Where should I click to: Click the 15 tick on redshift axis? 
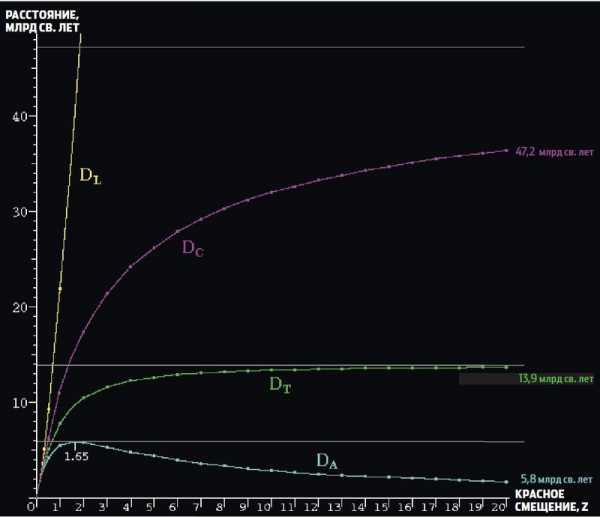[381, 507]
